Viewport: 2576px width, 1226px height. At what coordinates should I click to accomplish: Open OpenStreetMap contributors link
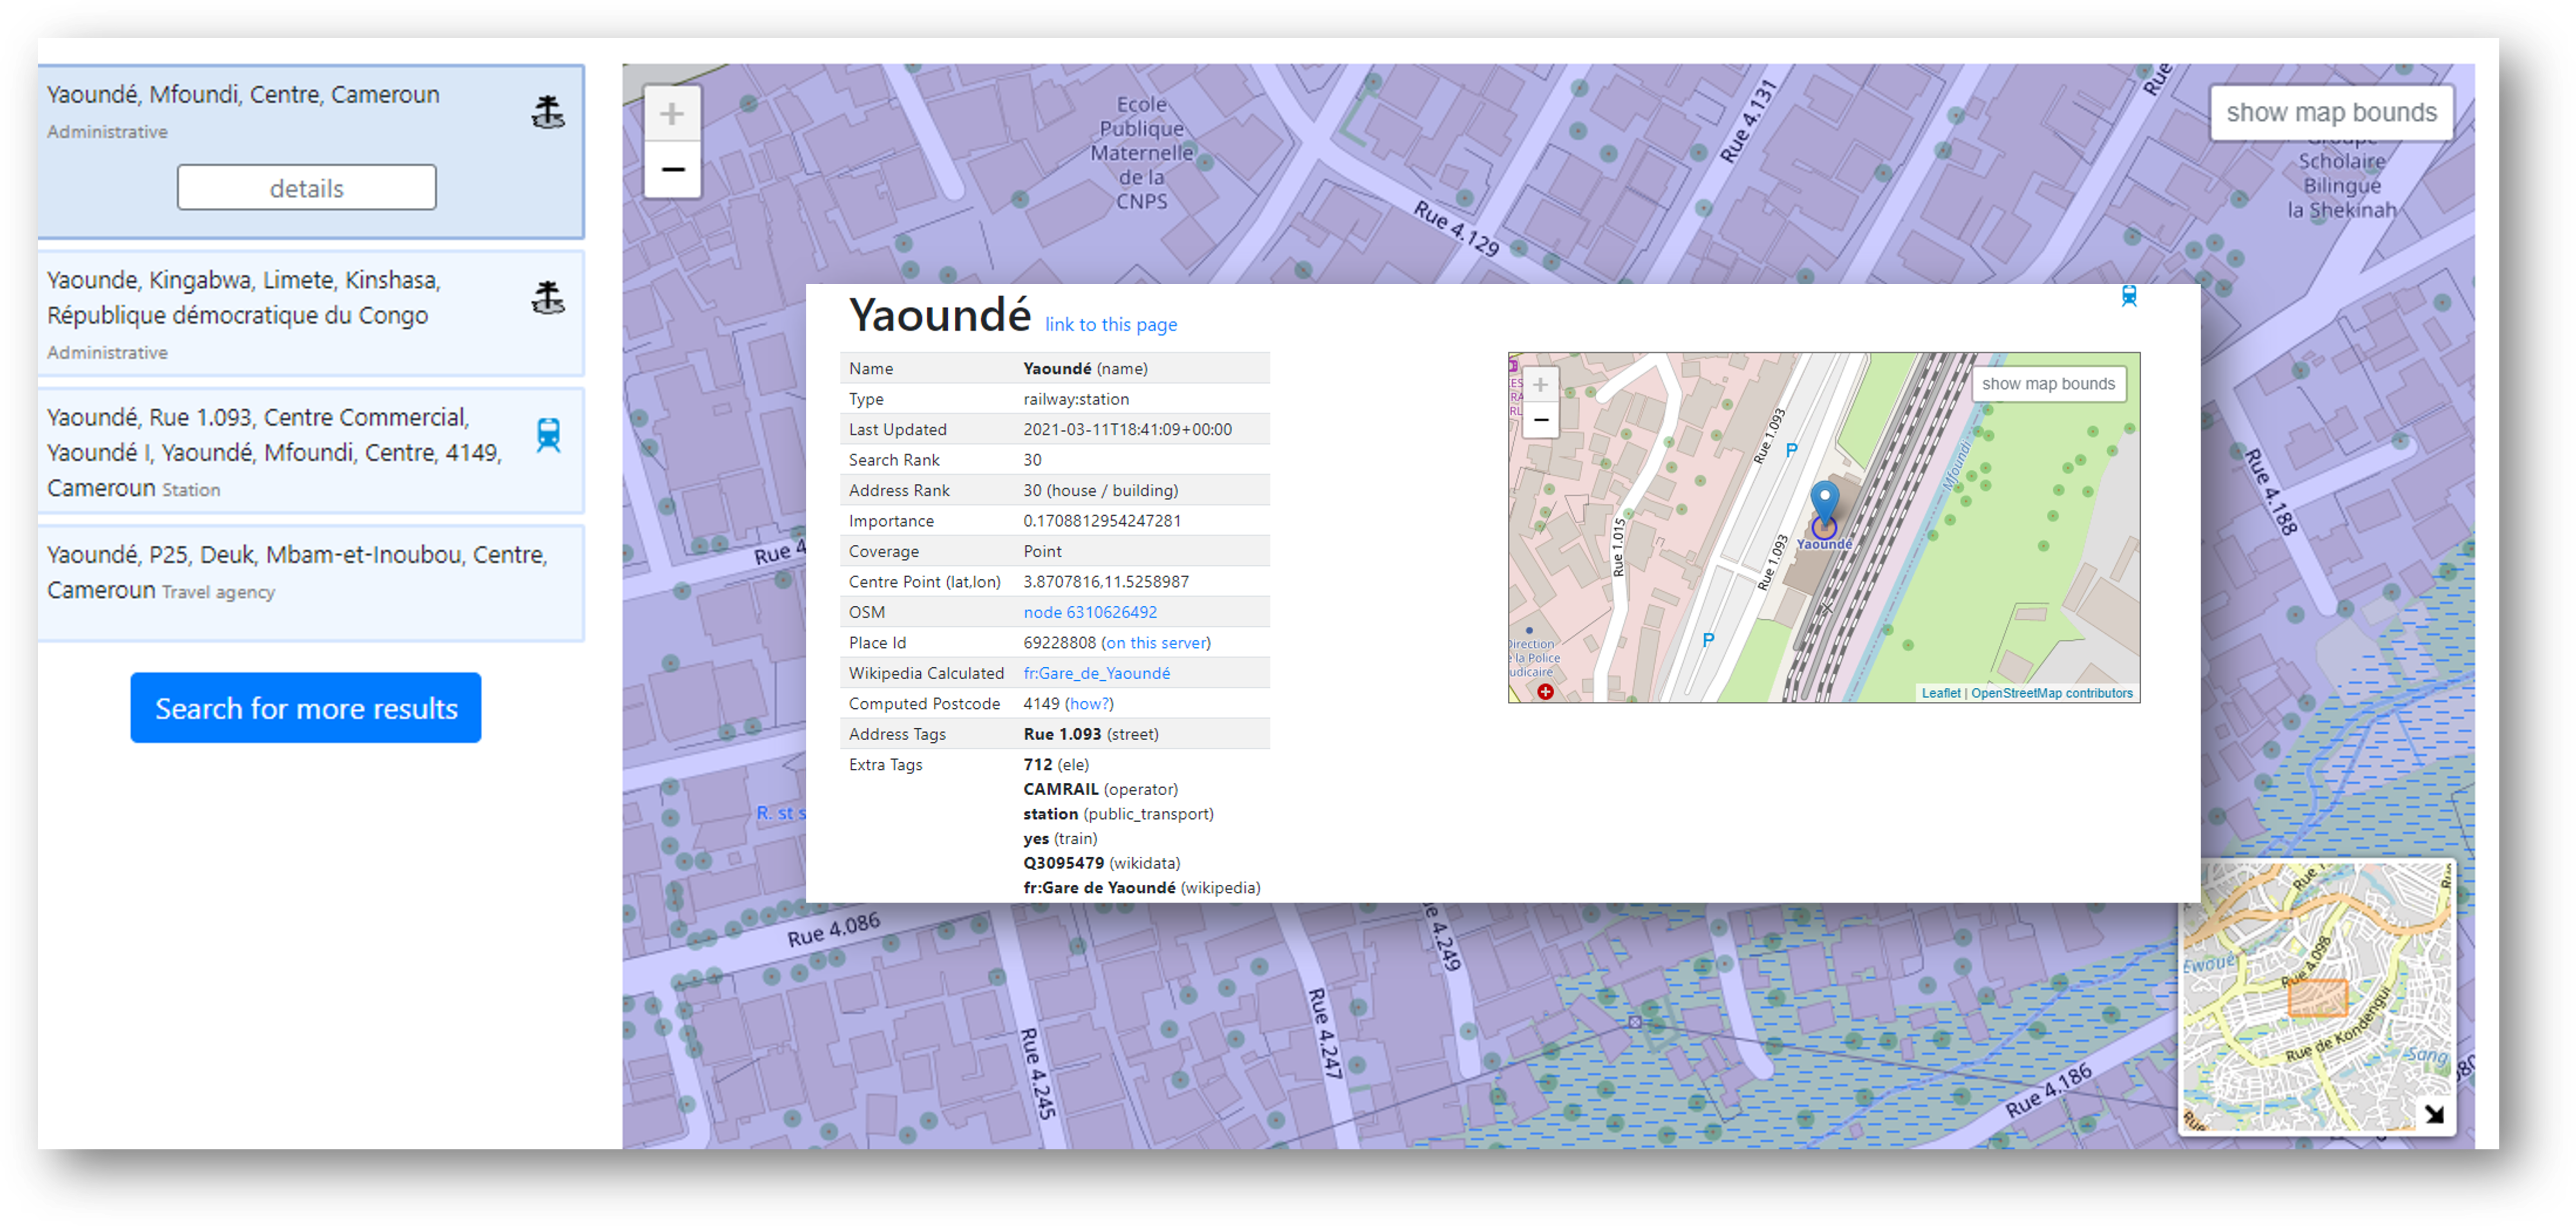coord(2051,693)
